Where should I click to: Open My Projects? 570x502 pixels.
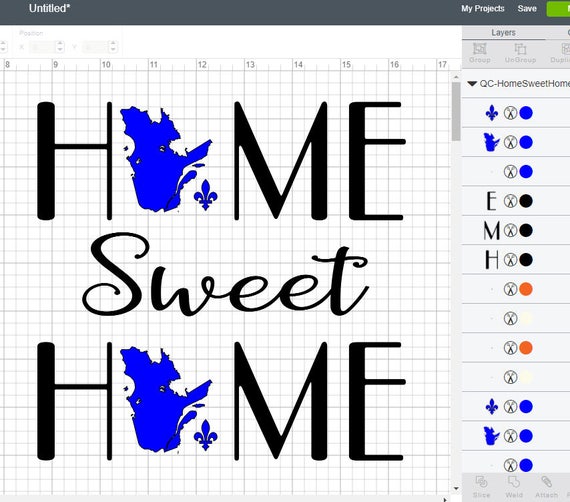483,8
